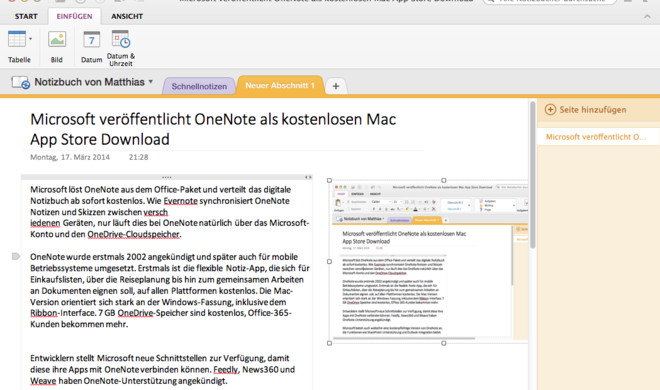Click the underlined word OneDrive-Cloudspeicher
Screen dimensions: 660x390
coord(133,234)
